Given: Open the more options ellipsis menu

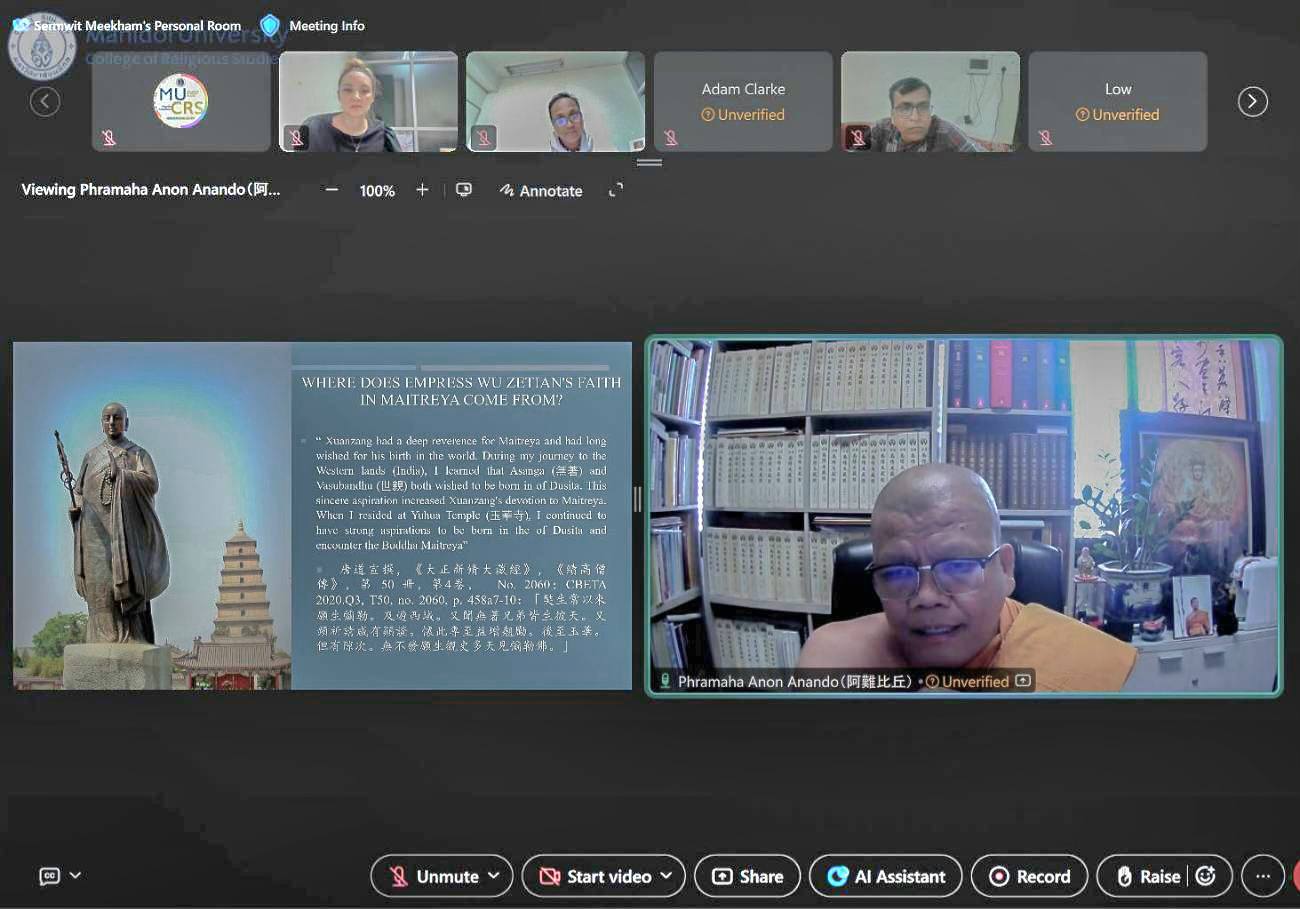Looking at the screenshot, I should click(1262, 876).
